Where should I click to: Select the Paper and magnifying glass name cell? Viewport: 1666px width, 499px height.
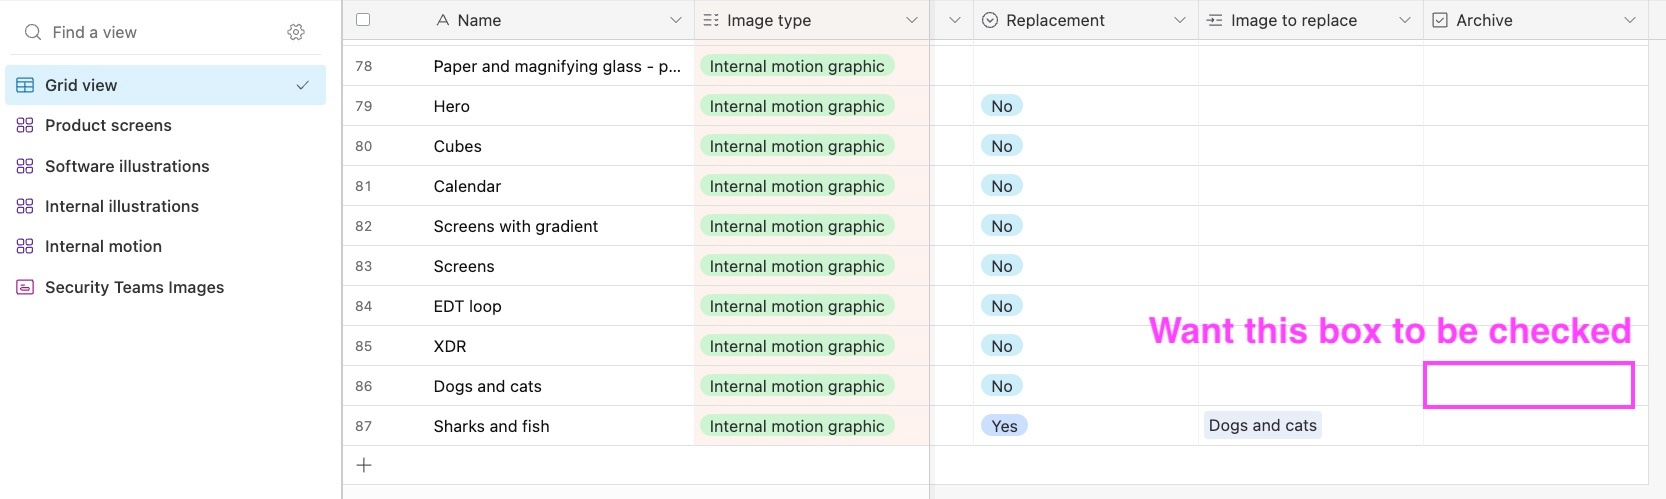[559, 66]
